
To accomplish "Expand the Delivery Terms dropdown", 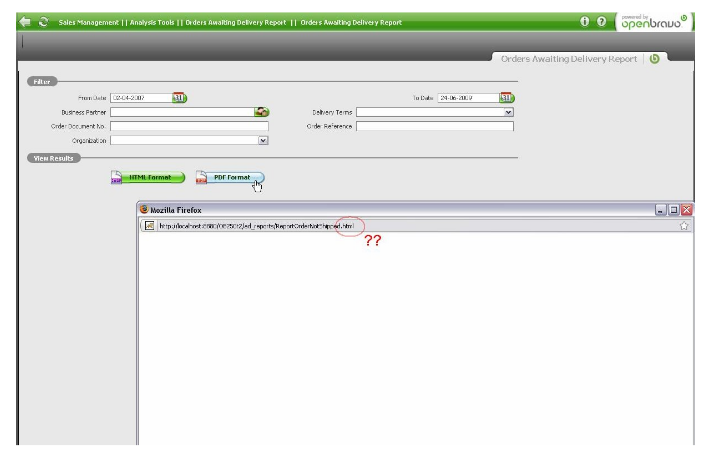I will pos(508,113).
